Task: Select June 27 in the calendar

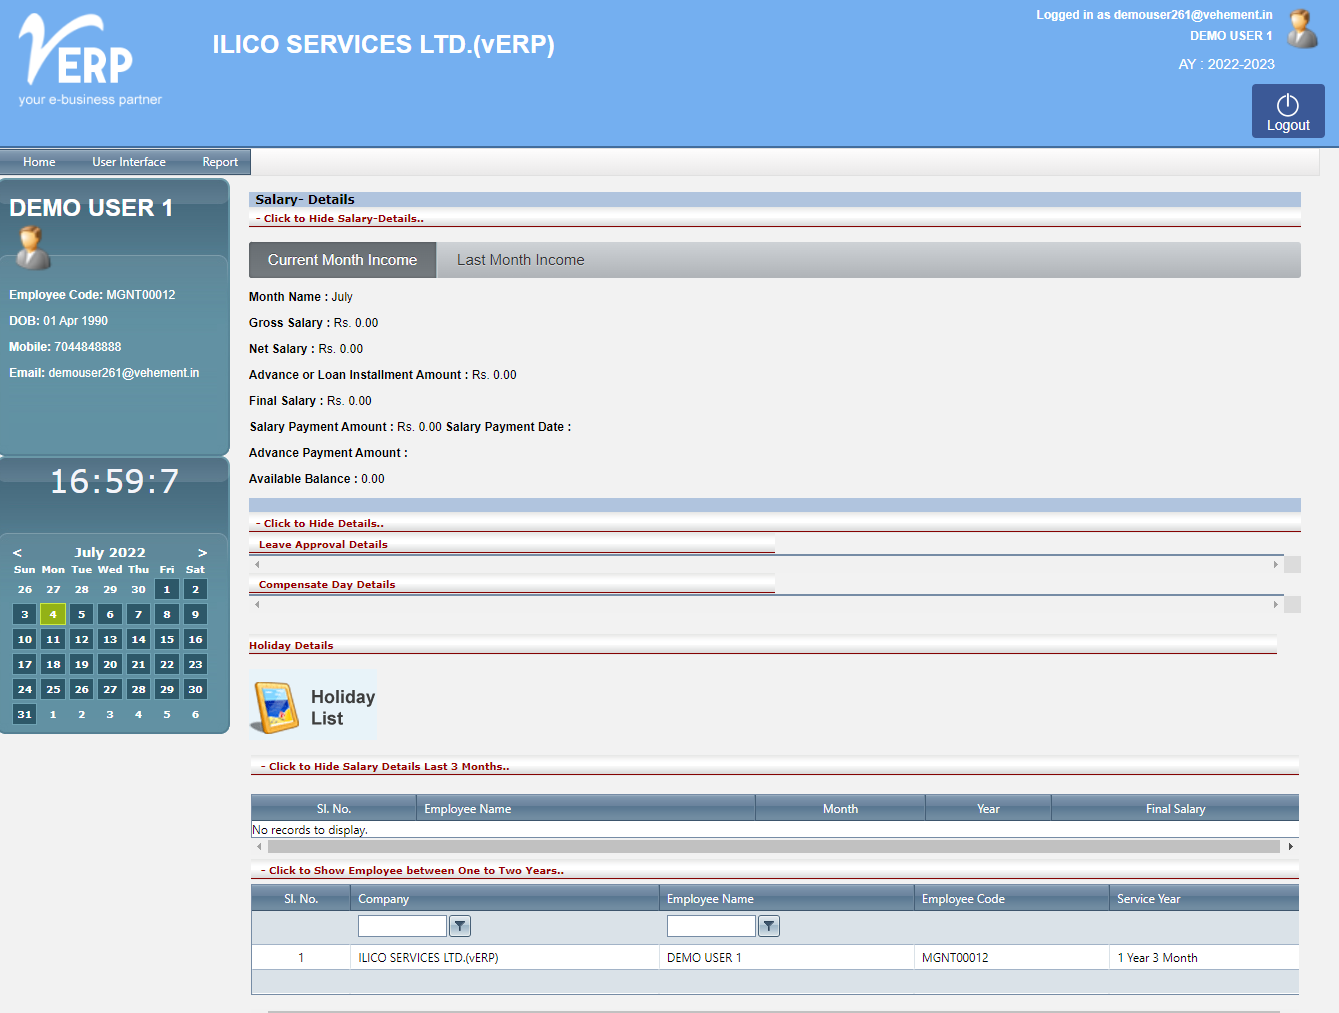Action: (x=53, y=589)
